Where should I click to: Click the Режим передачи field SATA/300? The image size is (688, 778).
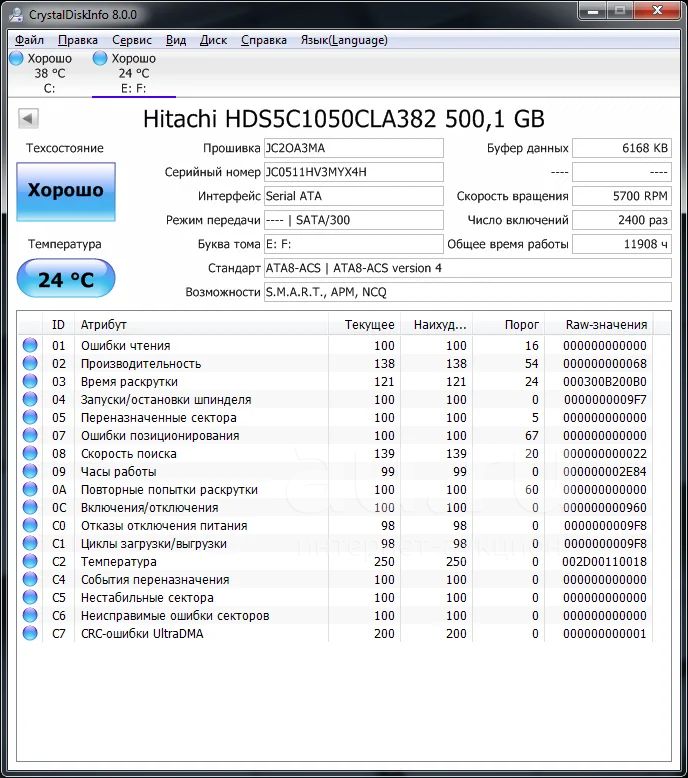354,220
